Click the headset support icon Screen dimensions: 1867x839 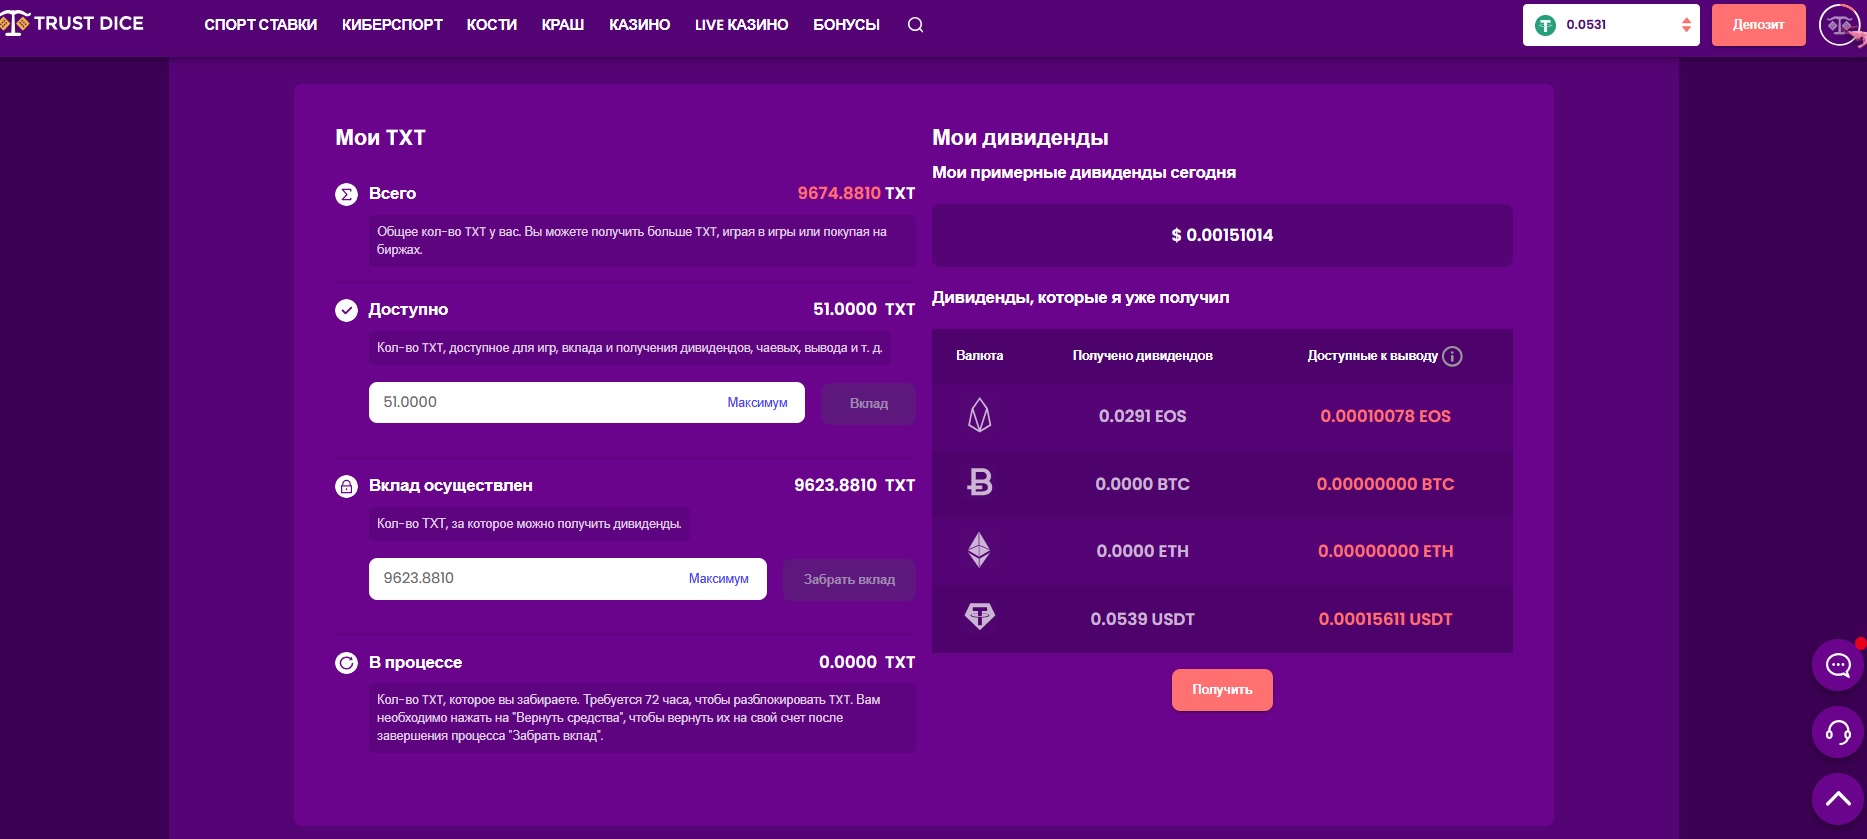point(1838,732)
